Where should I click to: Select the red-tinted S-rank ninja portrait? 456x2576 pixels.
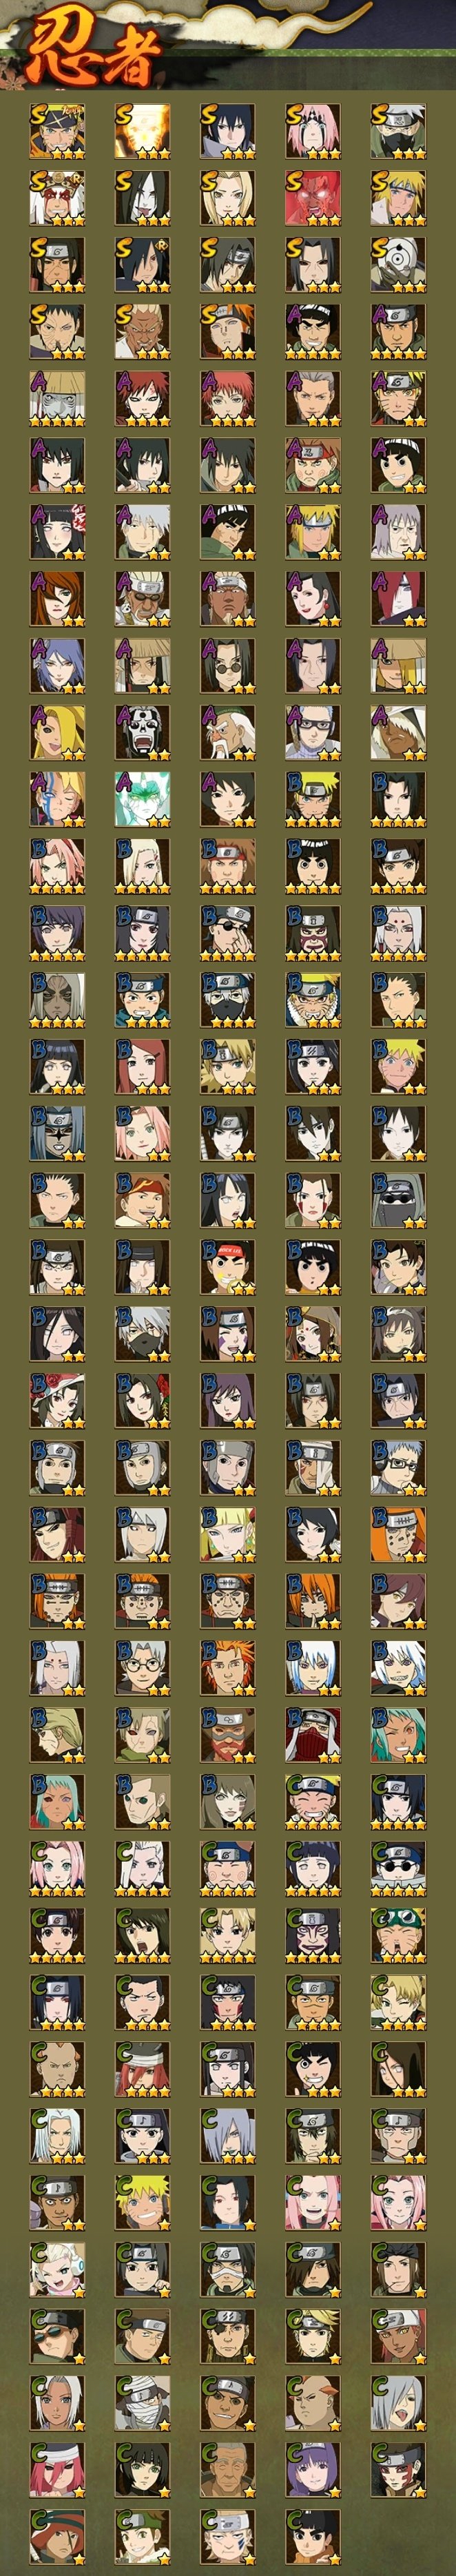[x=313, y=198]
